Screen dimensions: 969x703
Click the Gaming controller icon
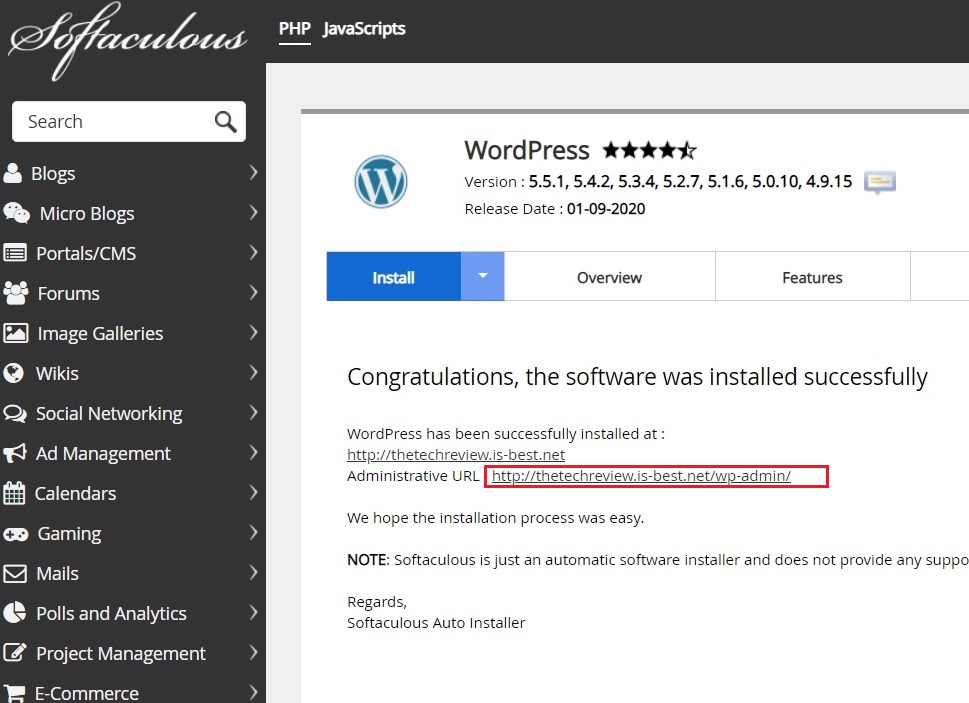pos(15,534)
